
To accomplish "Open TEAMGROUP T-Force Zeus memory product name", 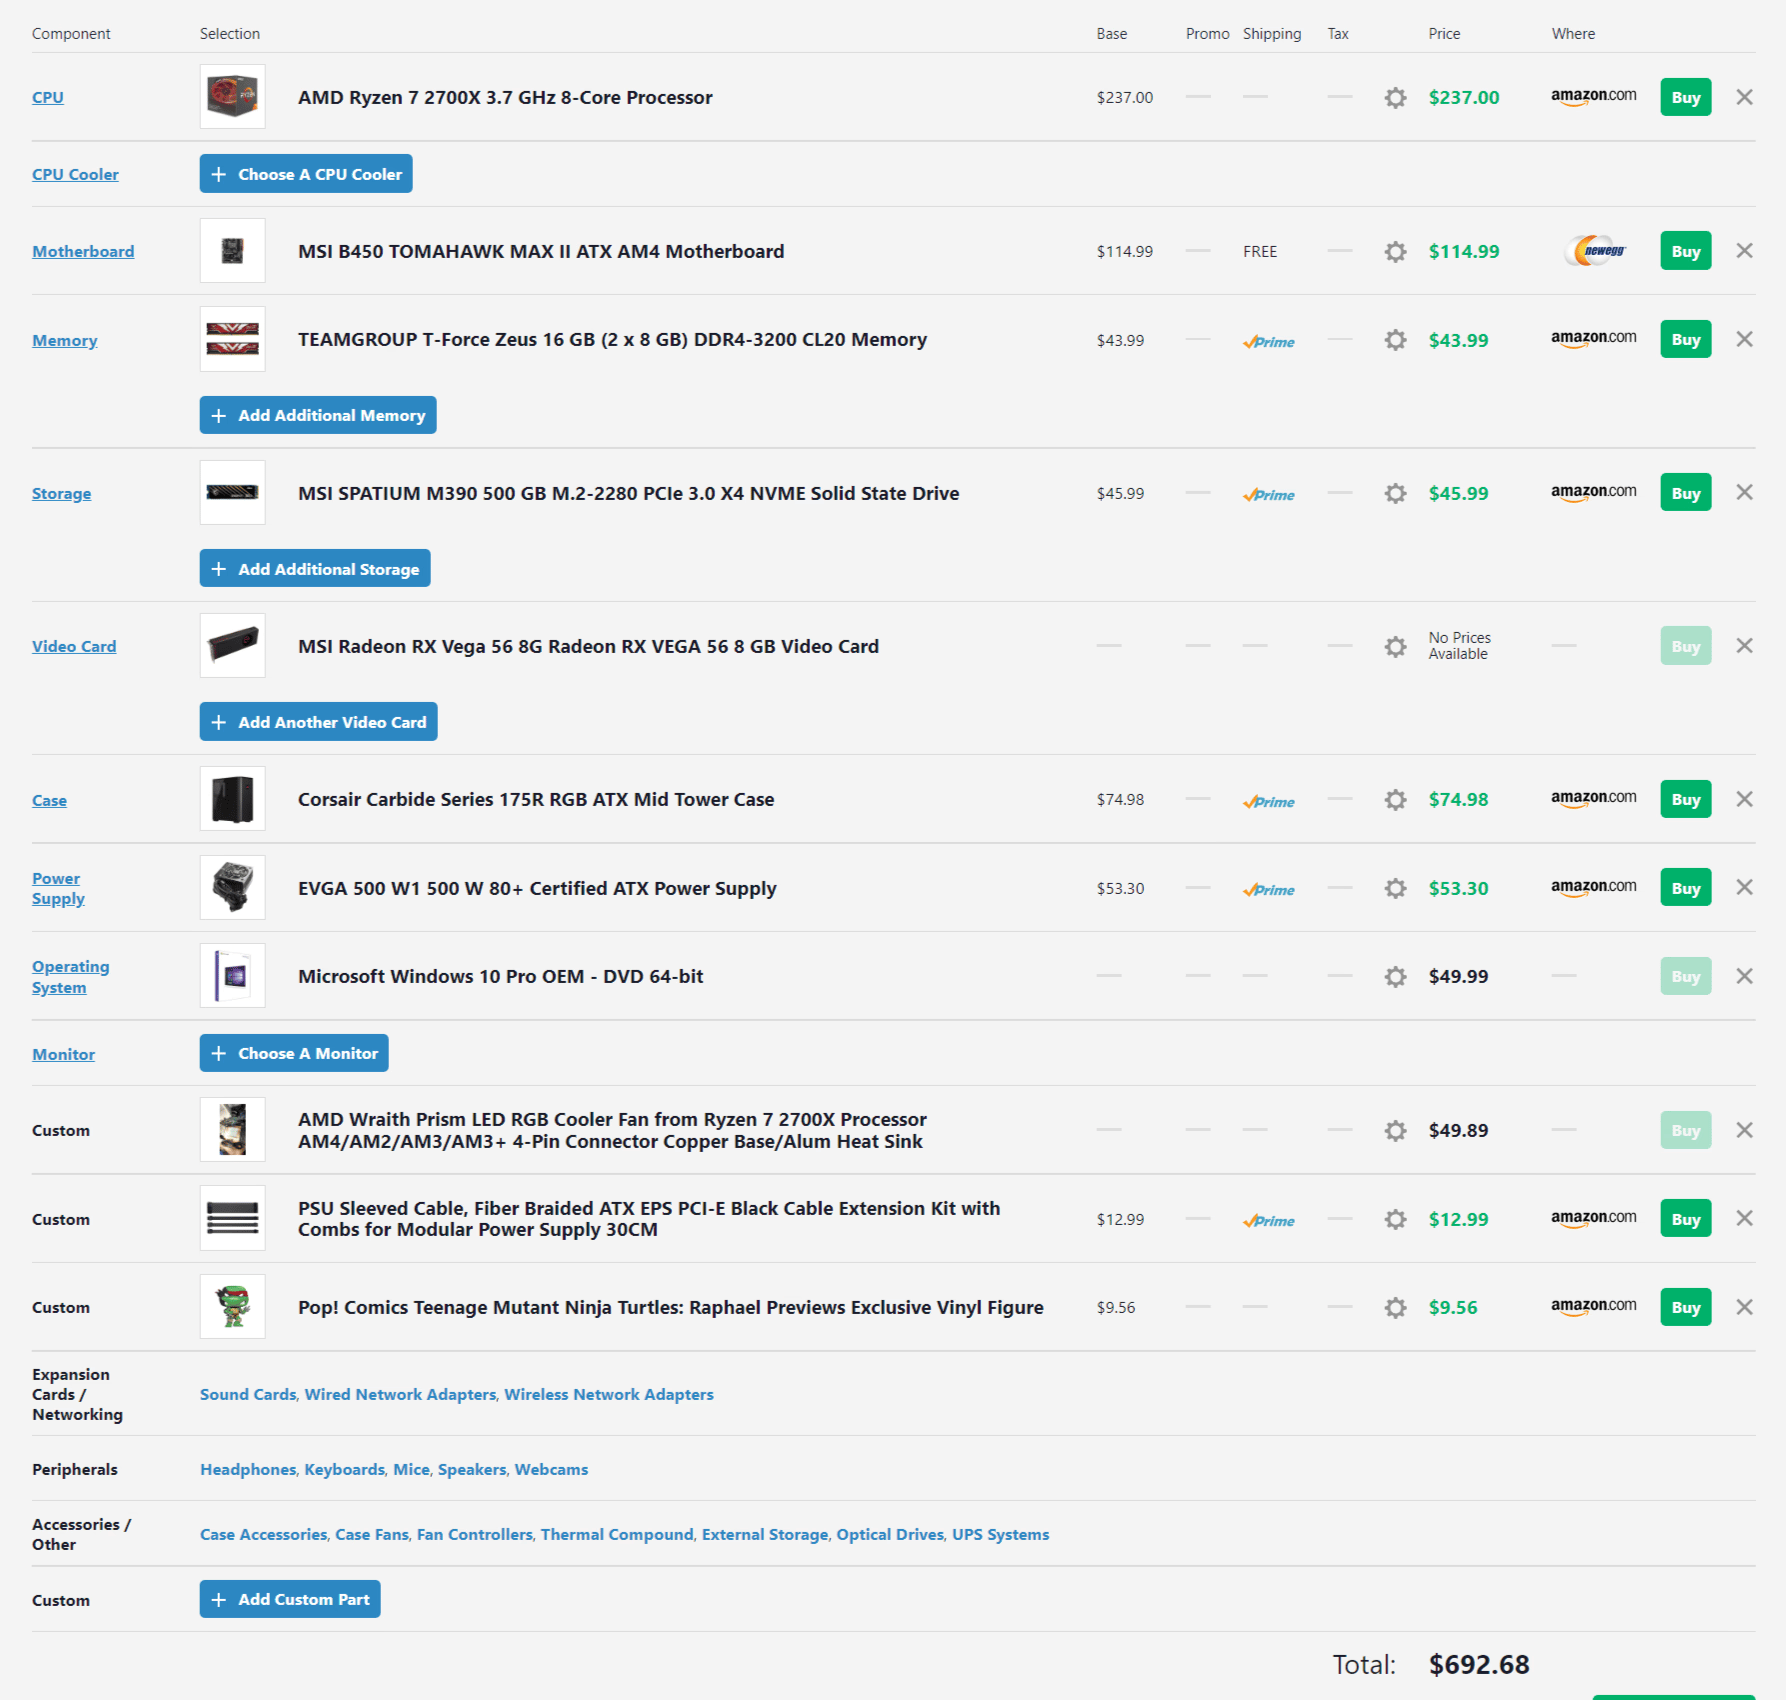I will click(x=612, y=340).
